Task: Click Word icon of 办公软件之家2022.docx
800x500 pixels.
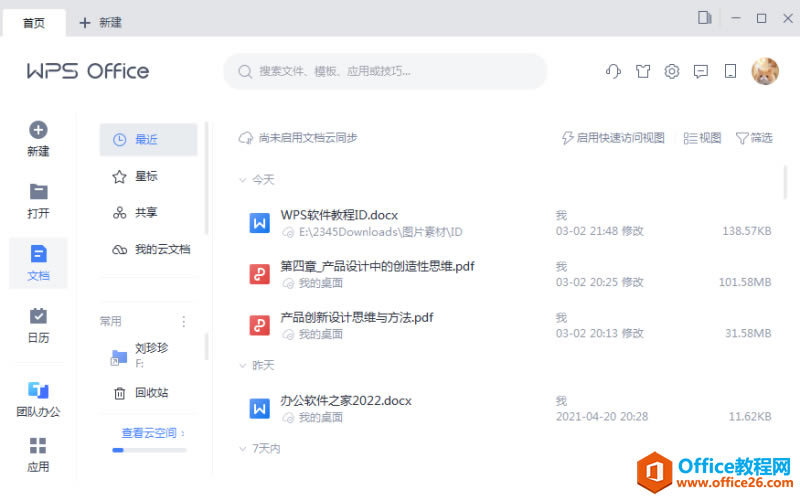Action: pos(259,408)
